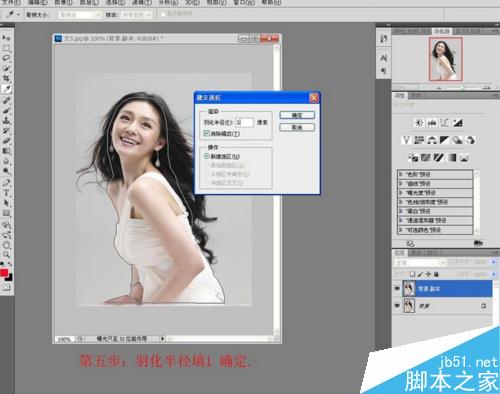Screen dimensions: 500x394
Task: Expand the "黑白"预设 presets list
Action: 401,211
